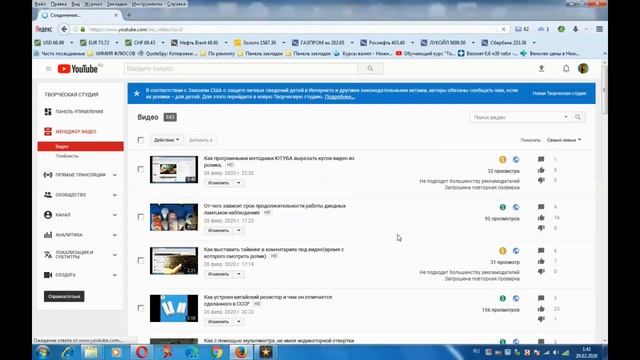Click yellow monetization icon of the ЮТУБА video
Image resolution: width=640 pixels, height=360 pixels.
[x=502, y=160]
